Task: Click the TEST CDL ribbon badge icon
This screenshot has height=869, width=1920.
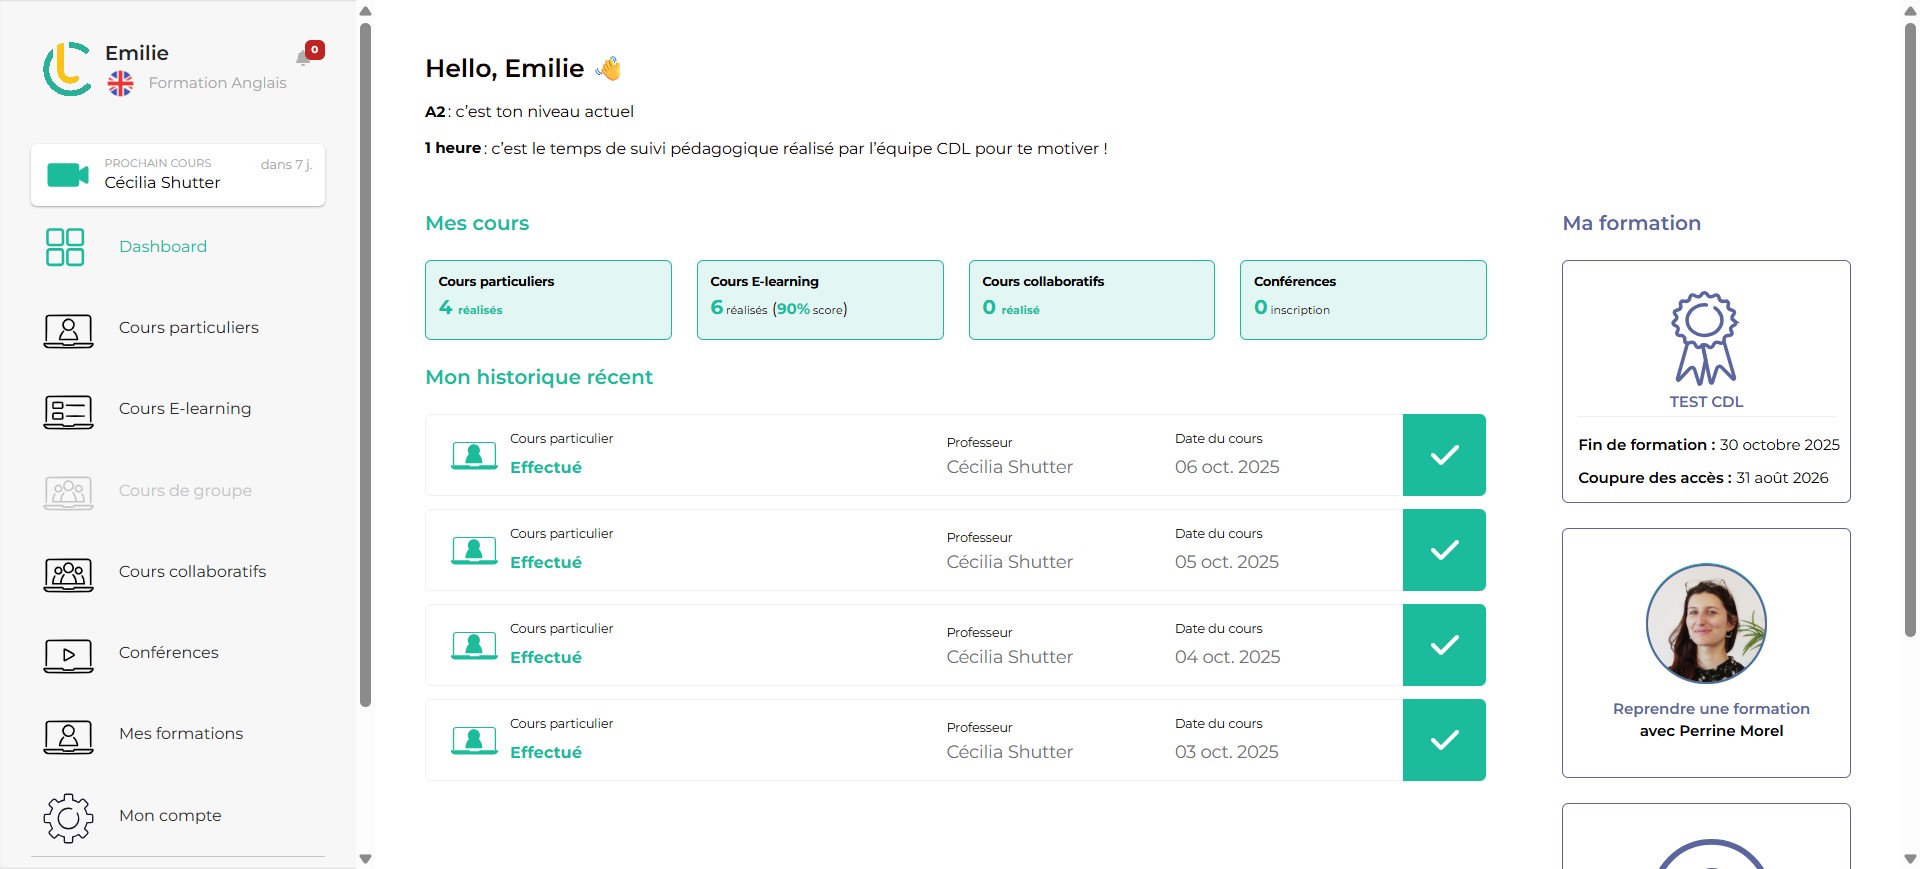Action: point(1705,338)
